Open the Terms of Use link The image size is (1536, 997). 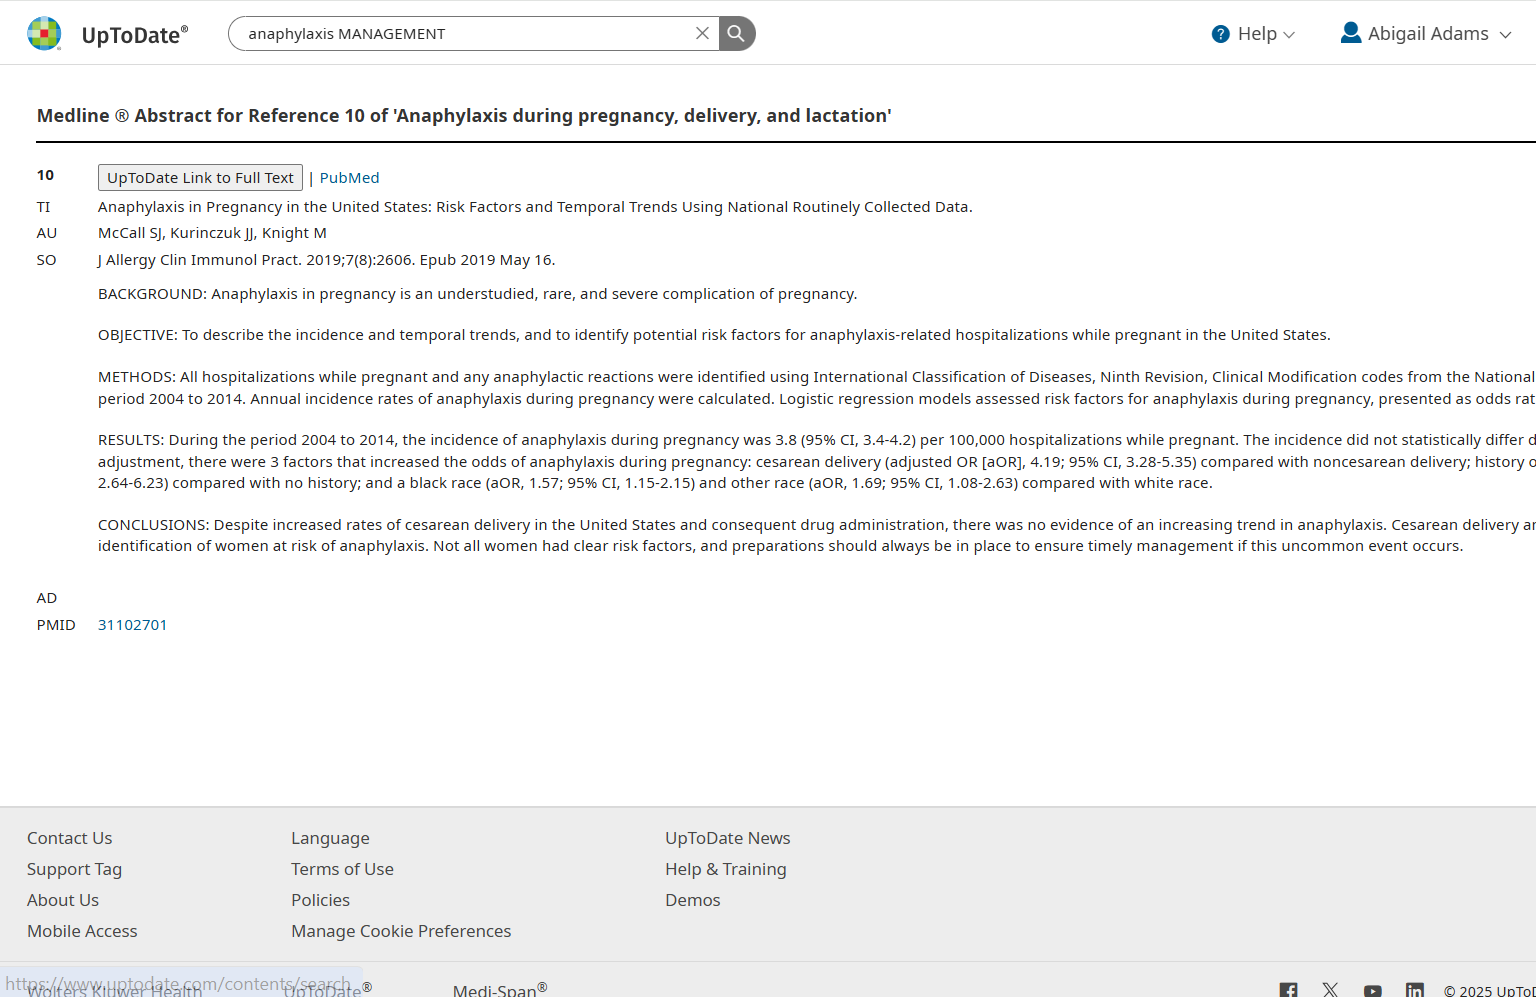pos(342,869)
